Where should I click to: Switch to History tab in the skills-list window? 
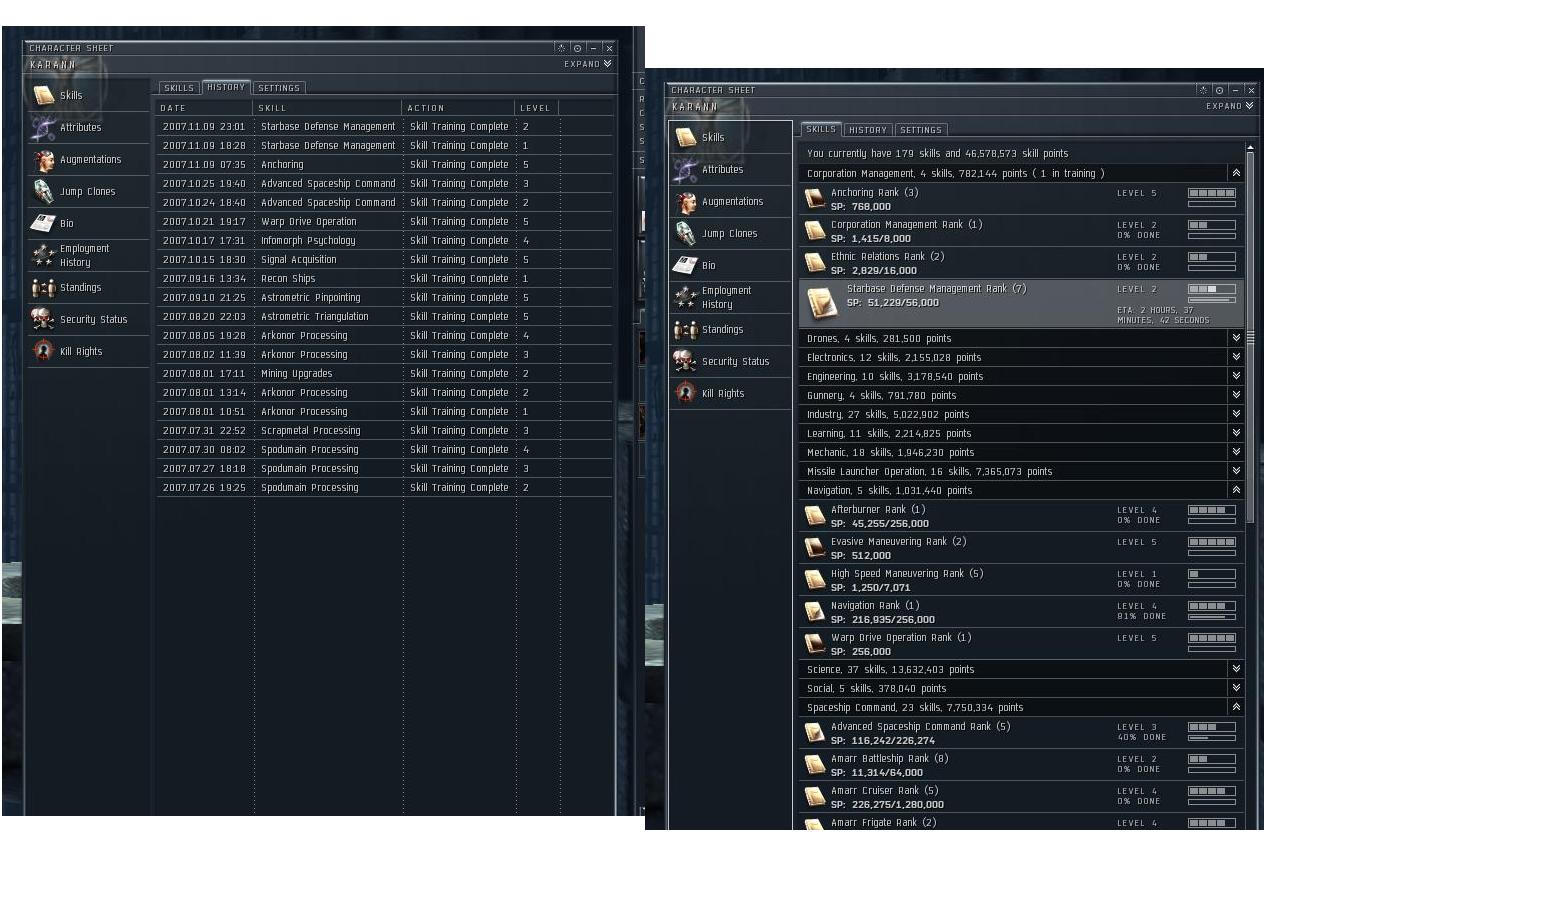pos(867,130)
